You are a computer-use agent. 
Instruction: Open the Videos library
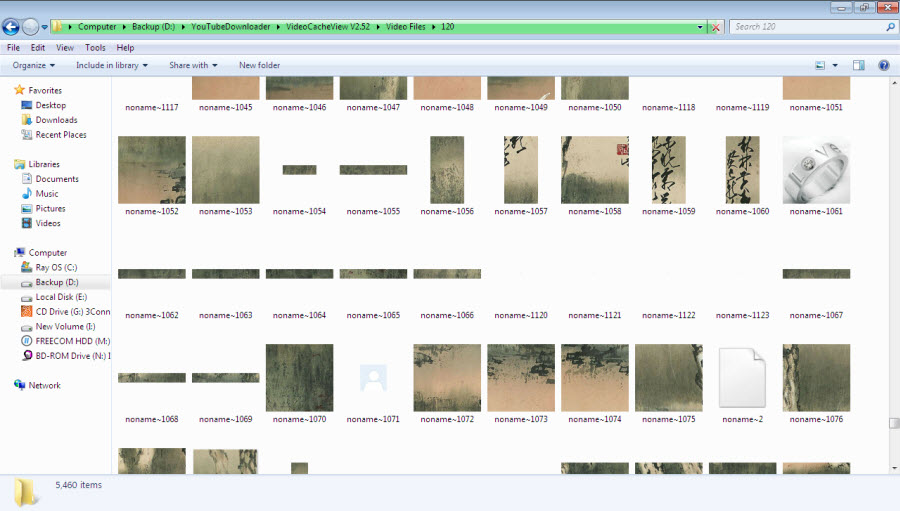tap(48, 223)
